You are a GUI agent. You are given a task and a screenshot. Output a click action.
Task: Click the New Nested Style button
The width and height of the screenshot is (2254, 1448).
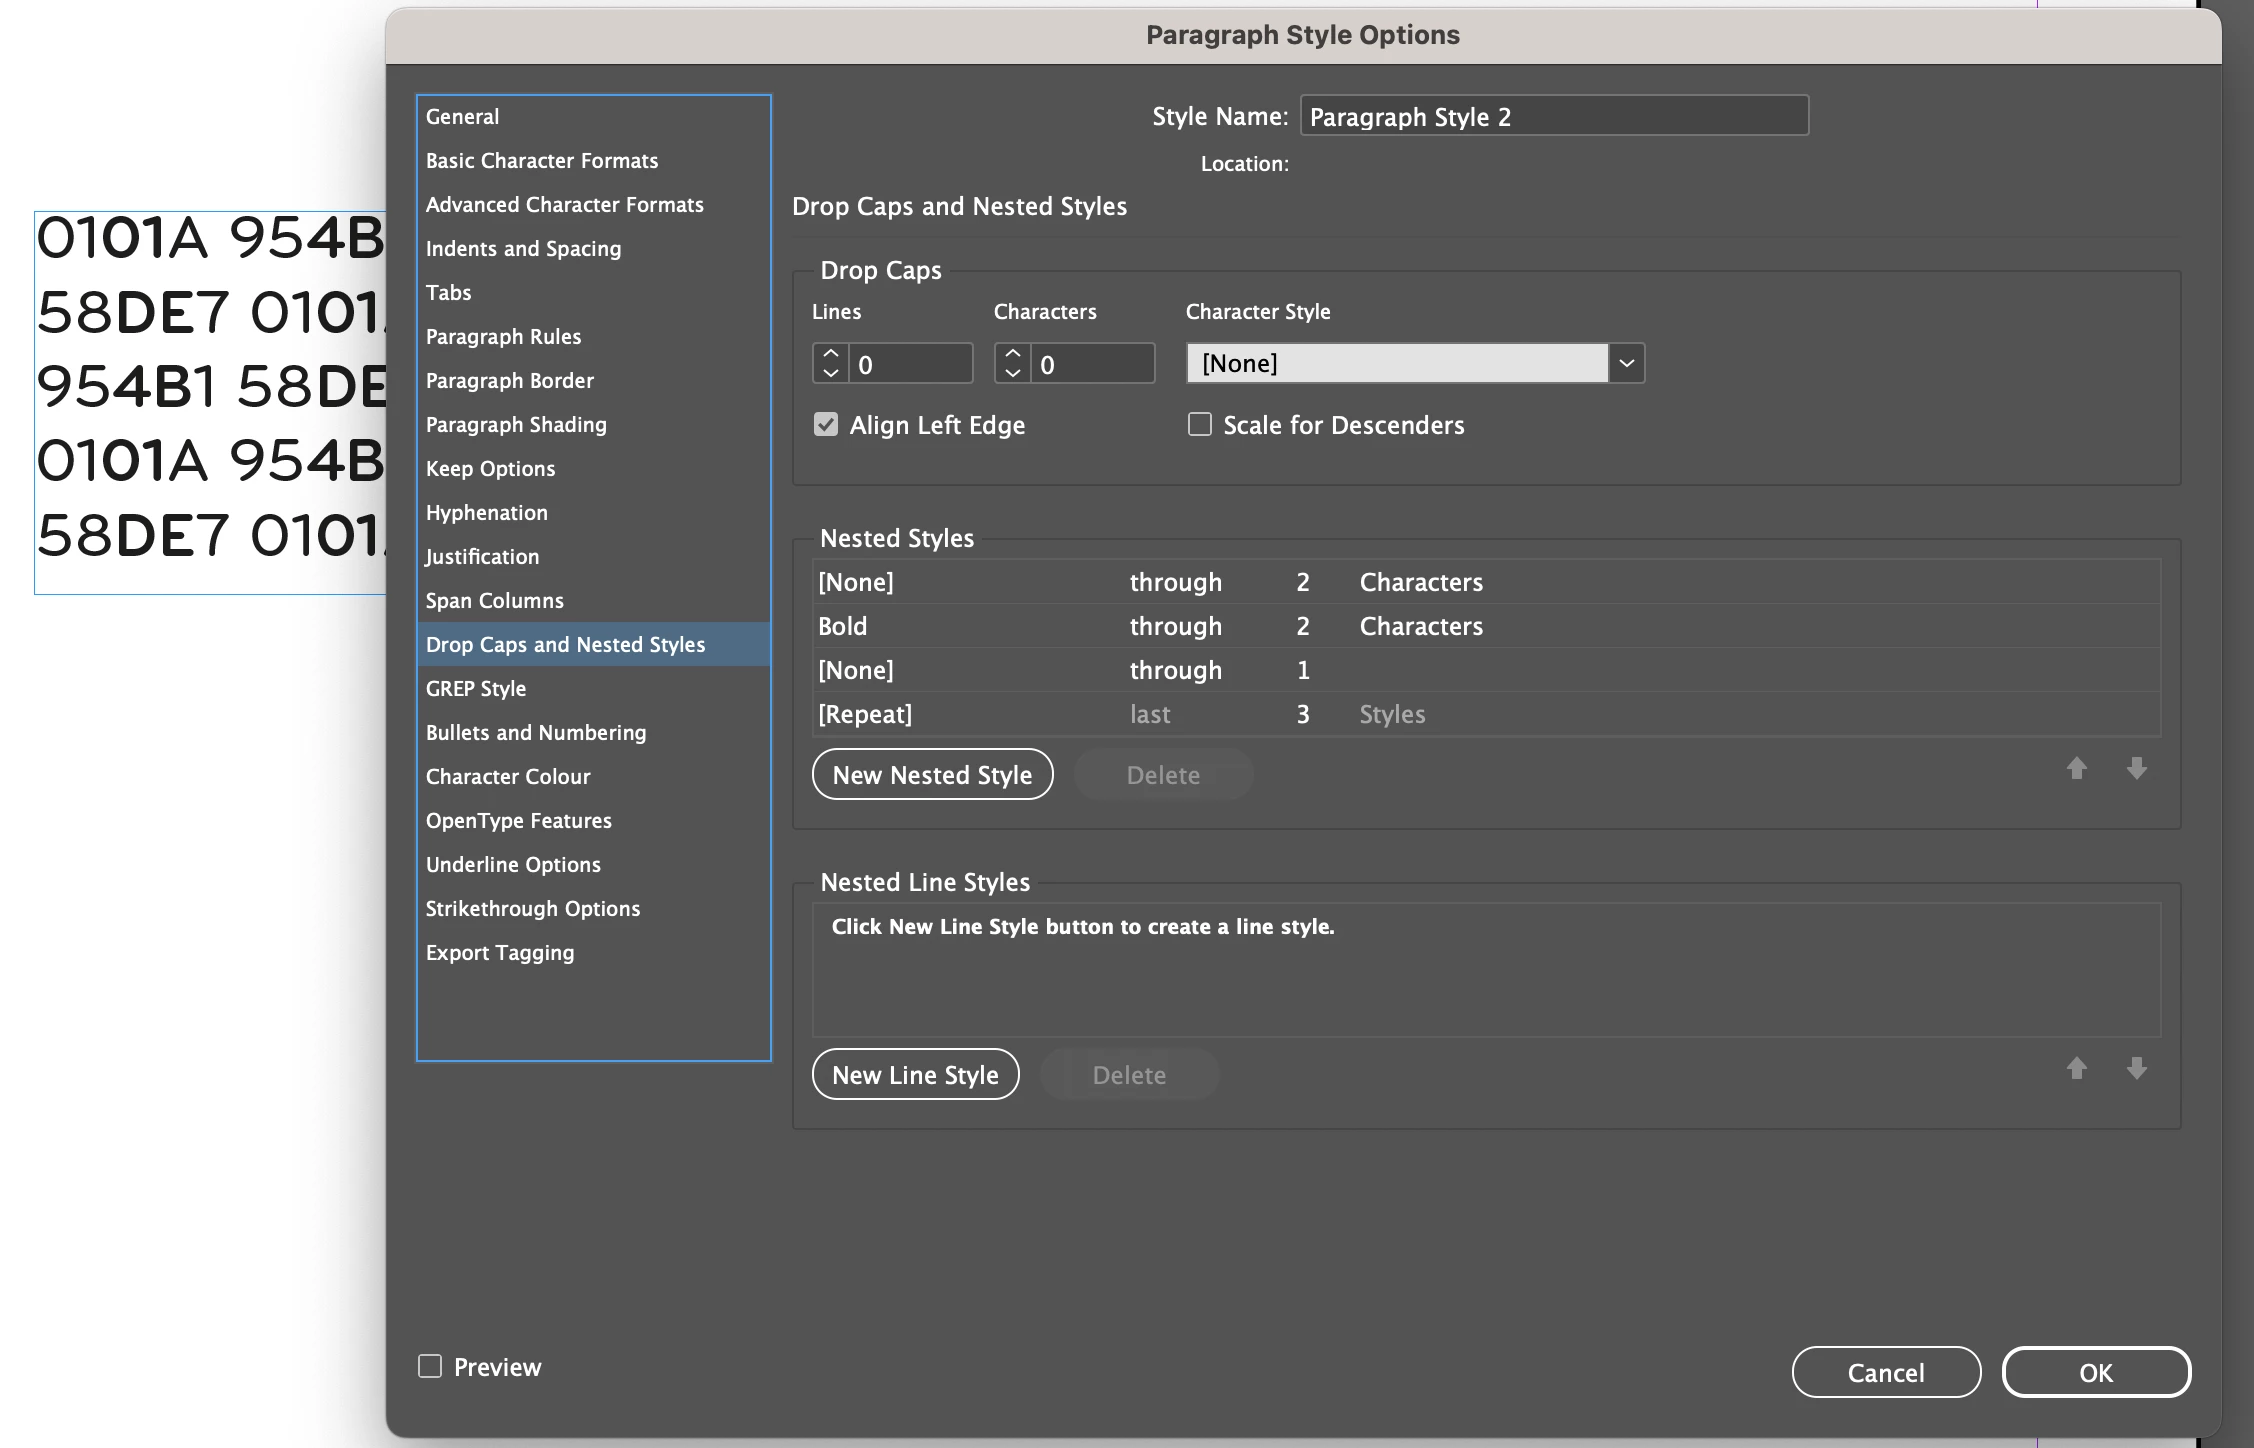[932, 775]
